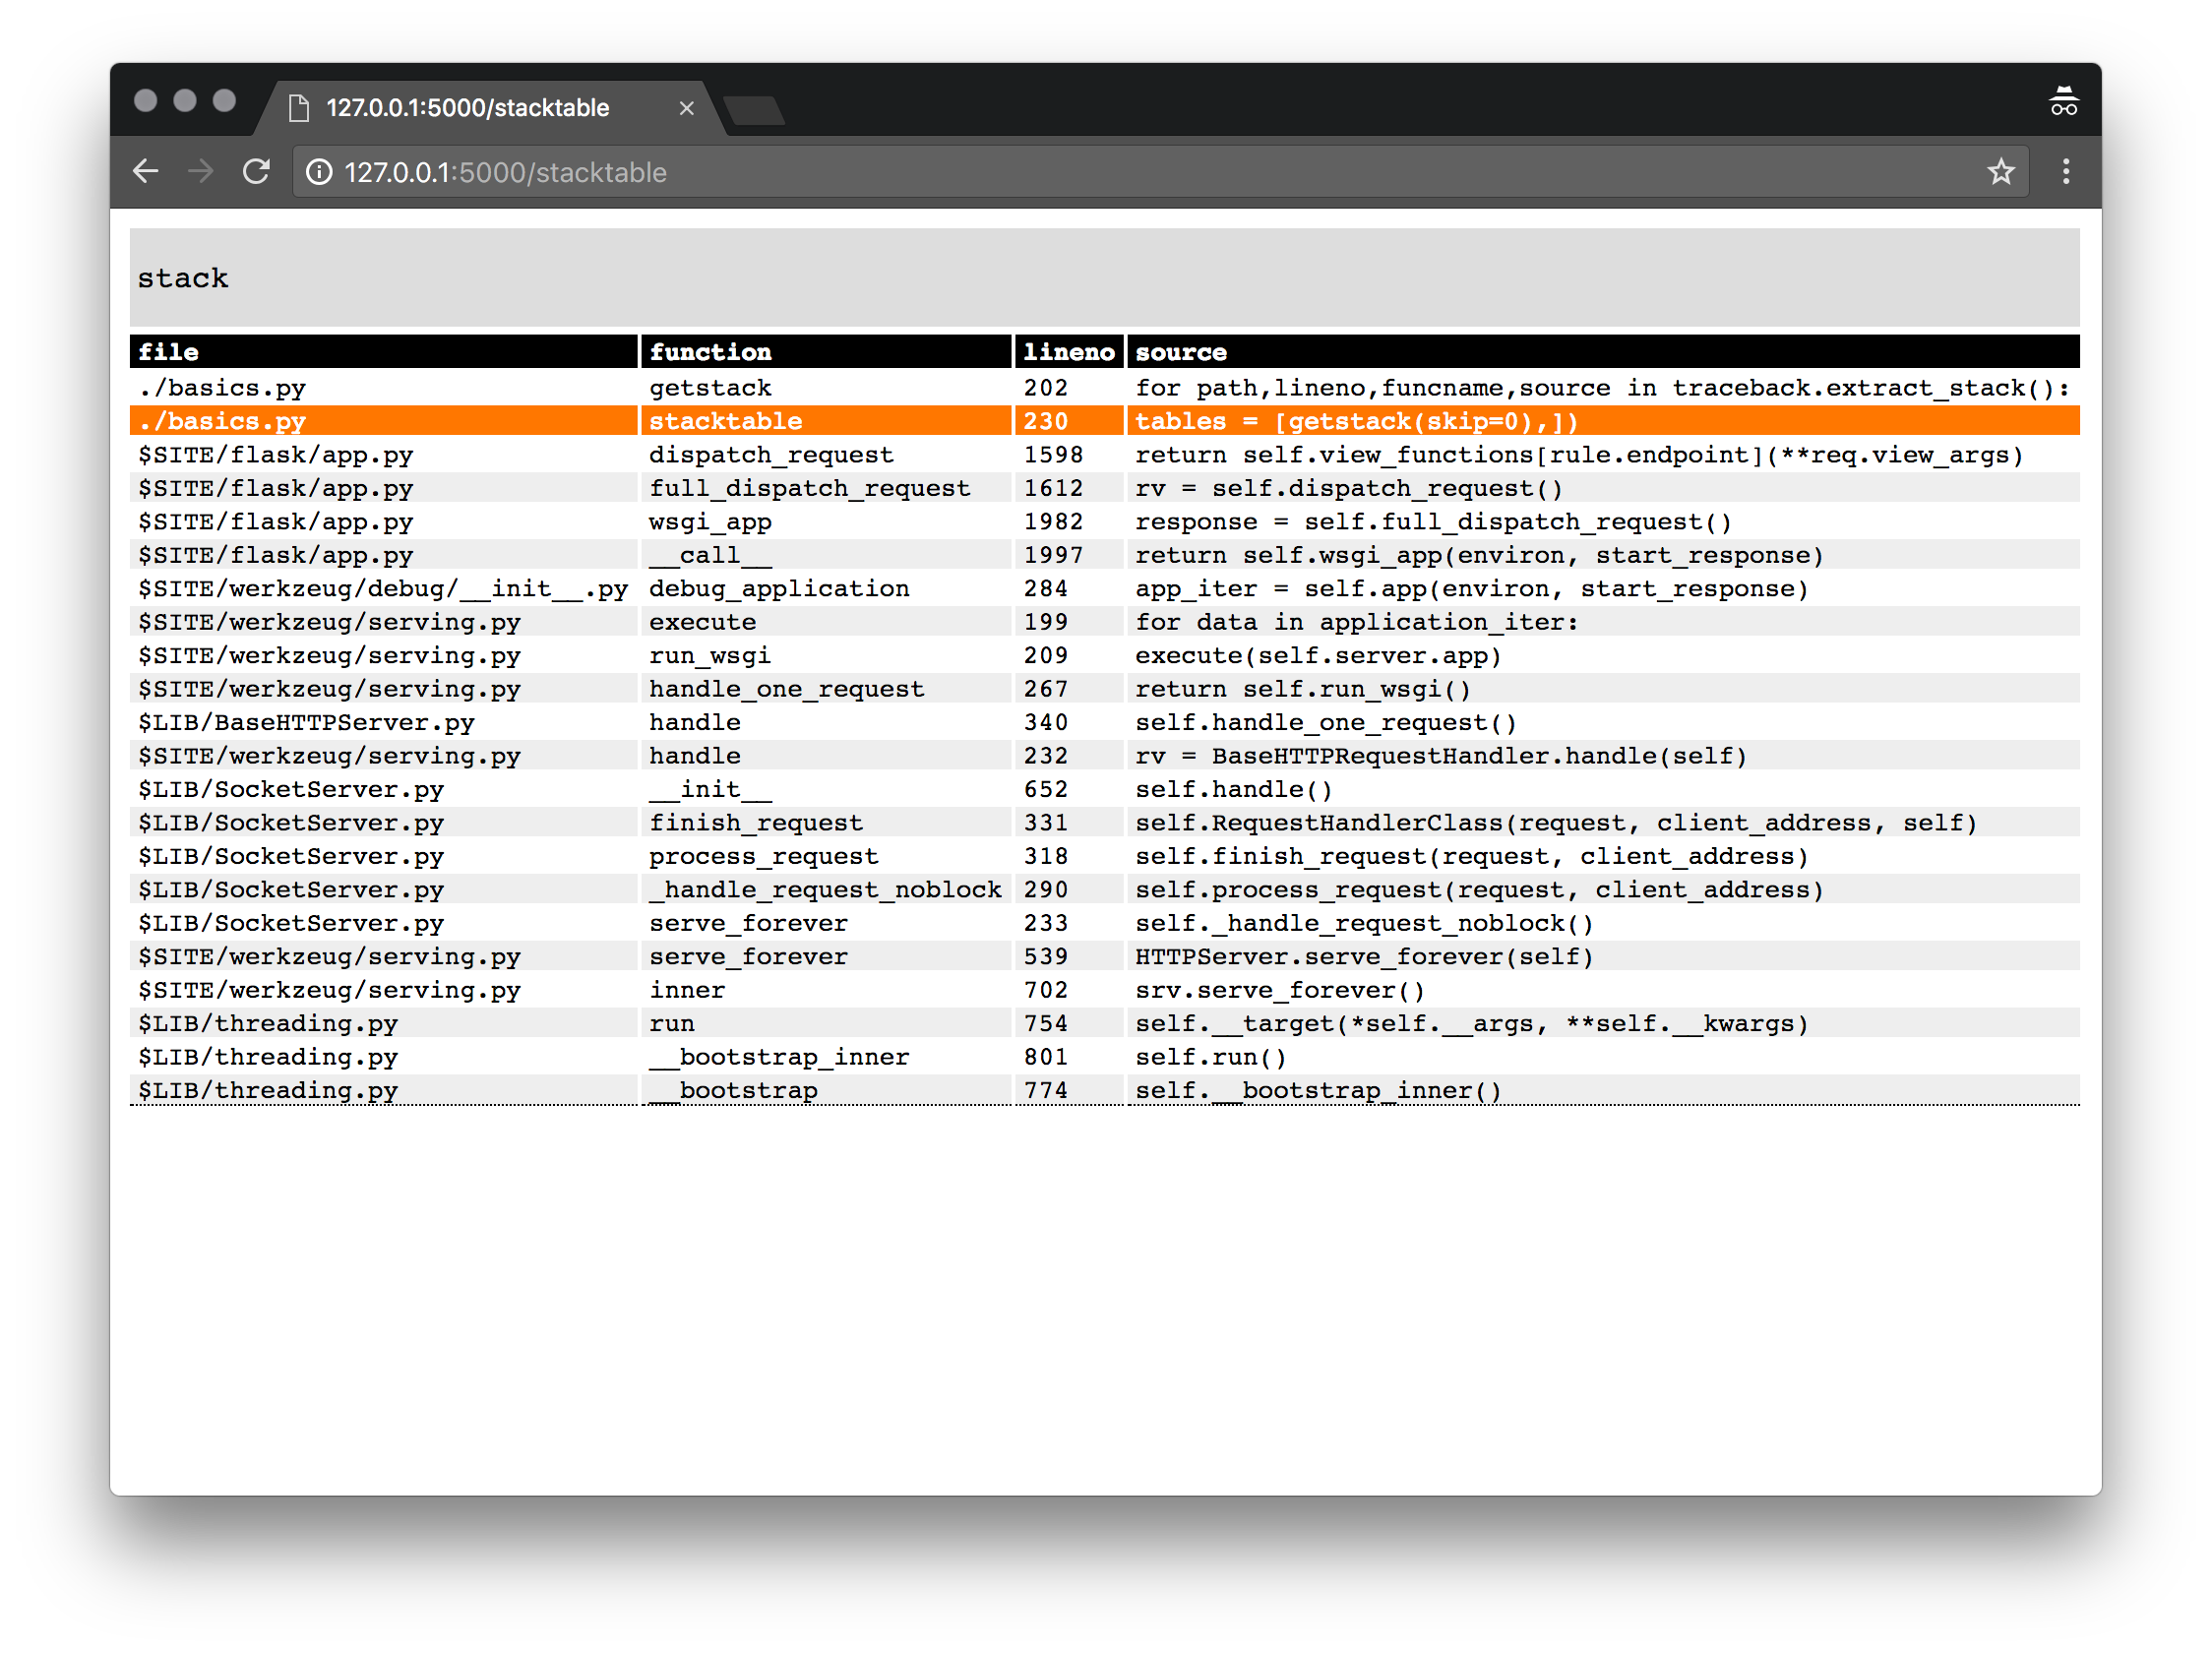
Task: Click the 'source' column header
Action: point(1604,352)
